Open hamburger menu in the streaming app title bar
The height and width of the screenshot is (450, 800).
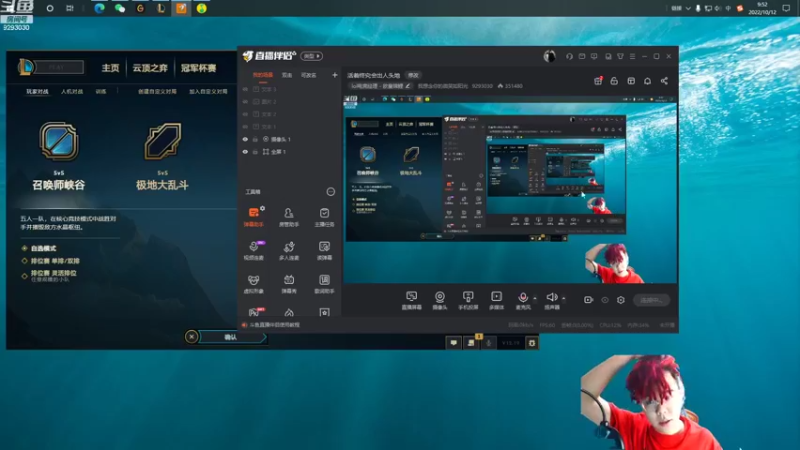click(632, 56)
